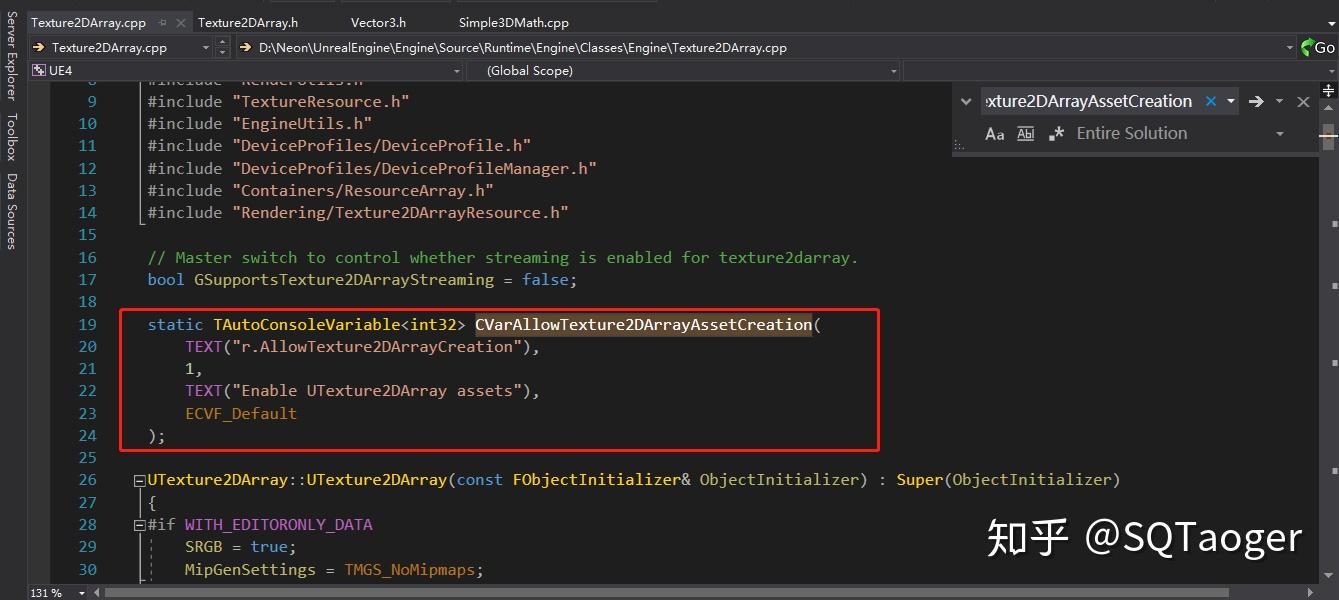The width and height of the screenshot is (1339, 600).
Task: Click the 131% zoom level control
Action: coord(47,591)
